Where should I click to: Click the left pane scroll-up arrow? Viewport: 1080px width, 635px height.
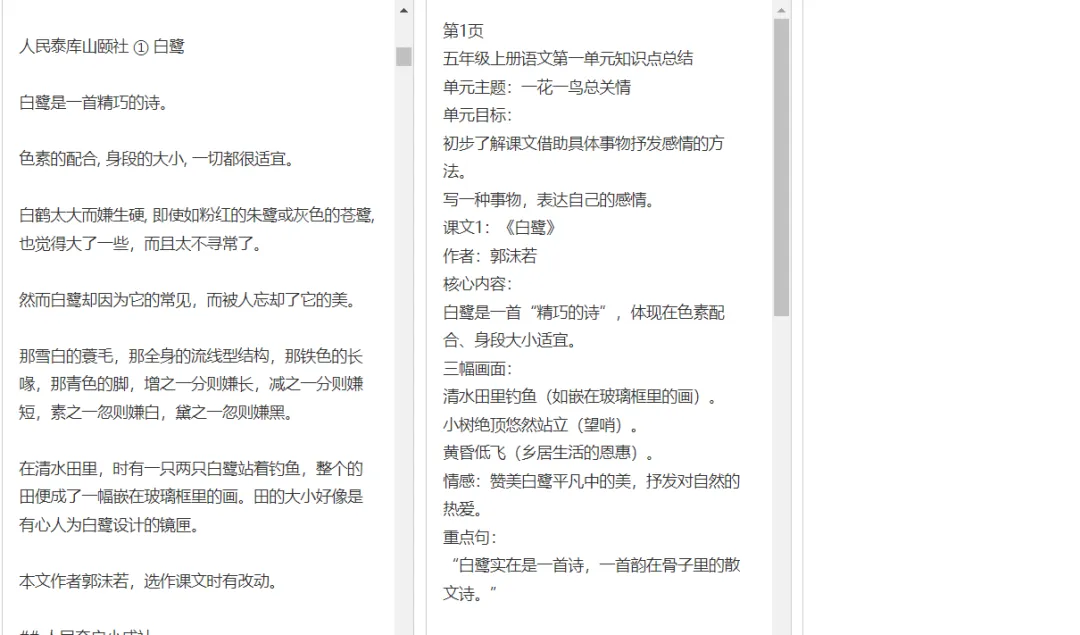(x=404, y=10)
